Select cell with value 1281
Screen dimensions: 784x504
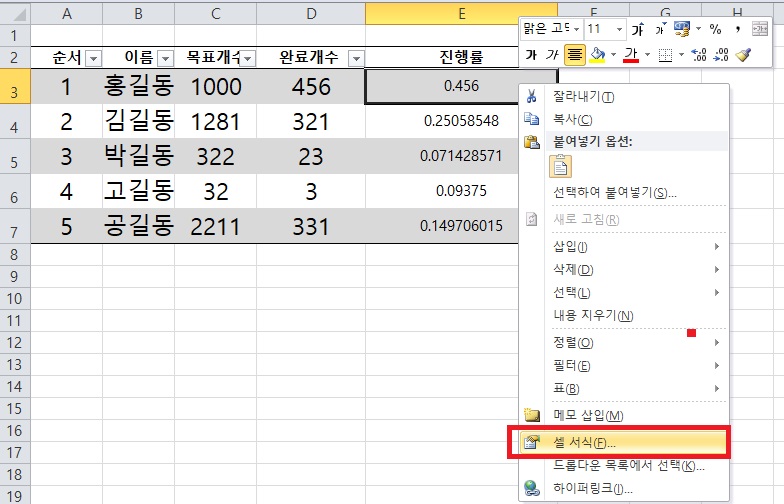(216, 122)
